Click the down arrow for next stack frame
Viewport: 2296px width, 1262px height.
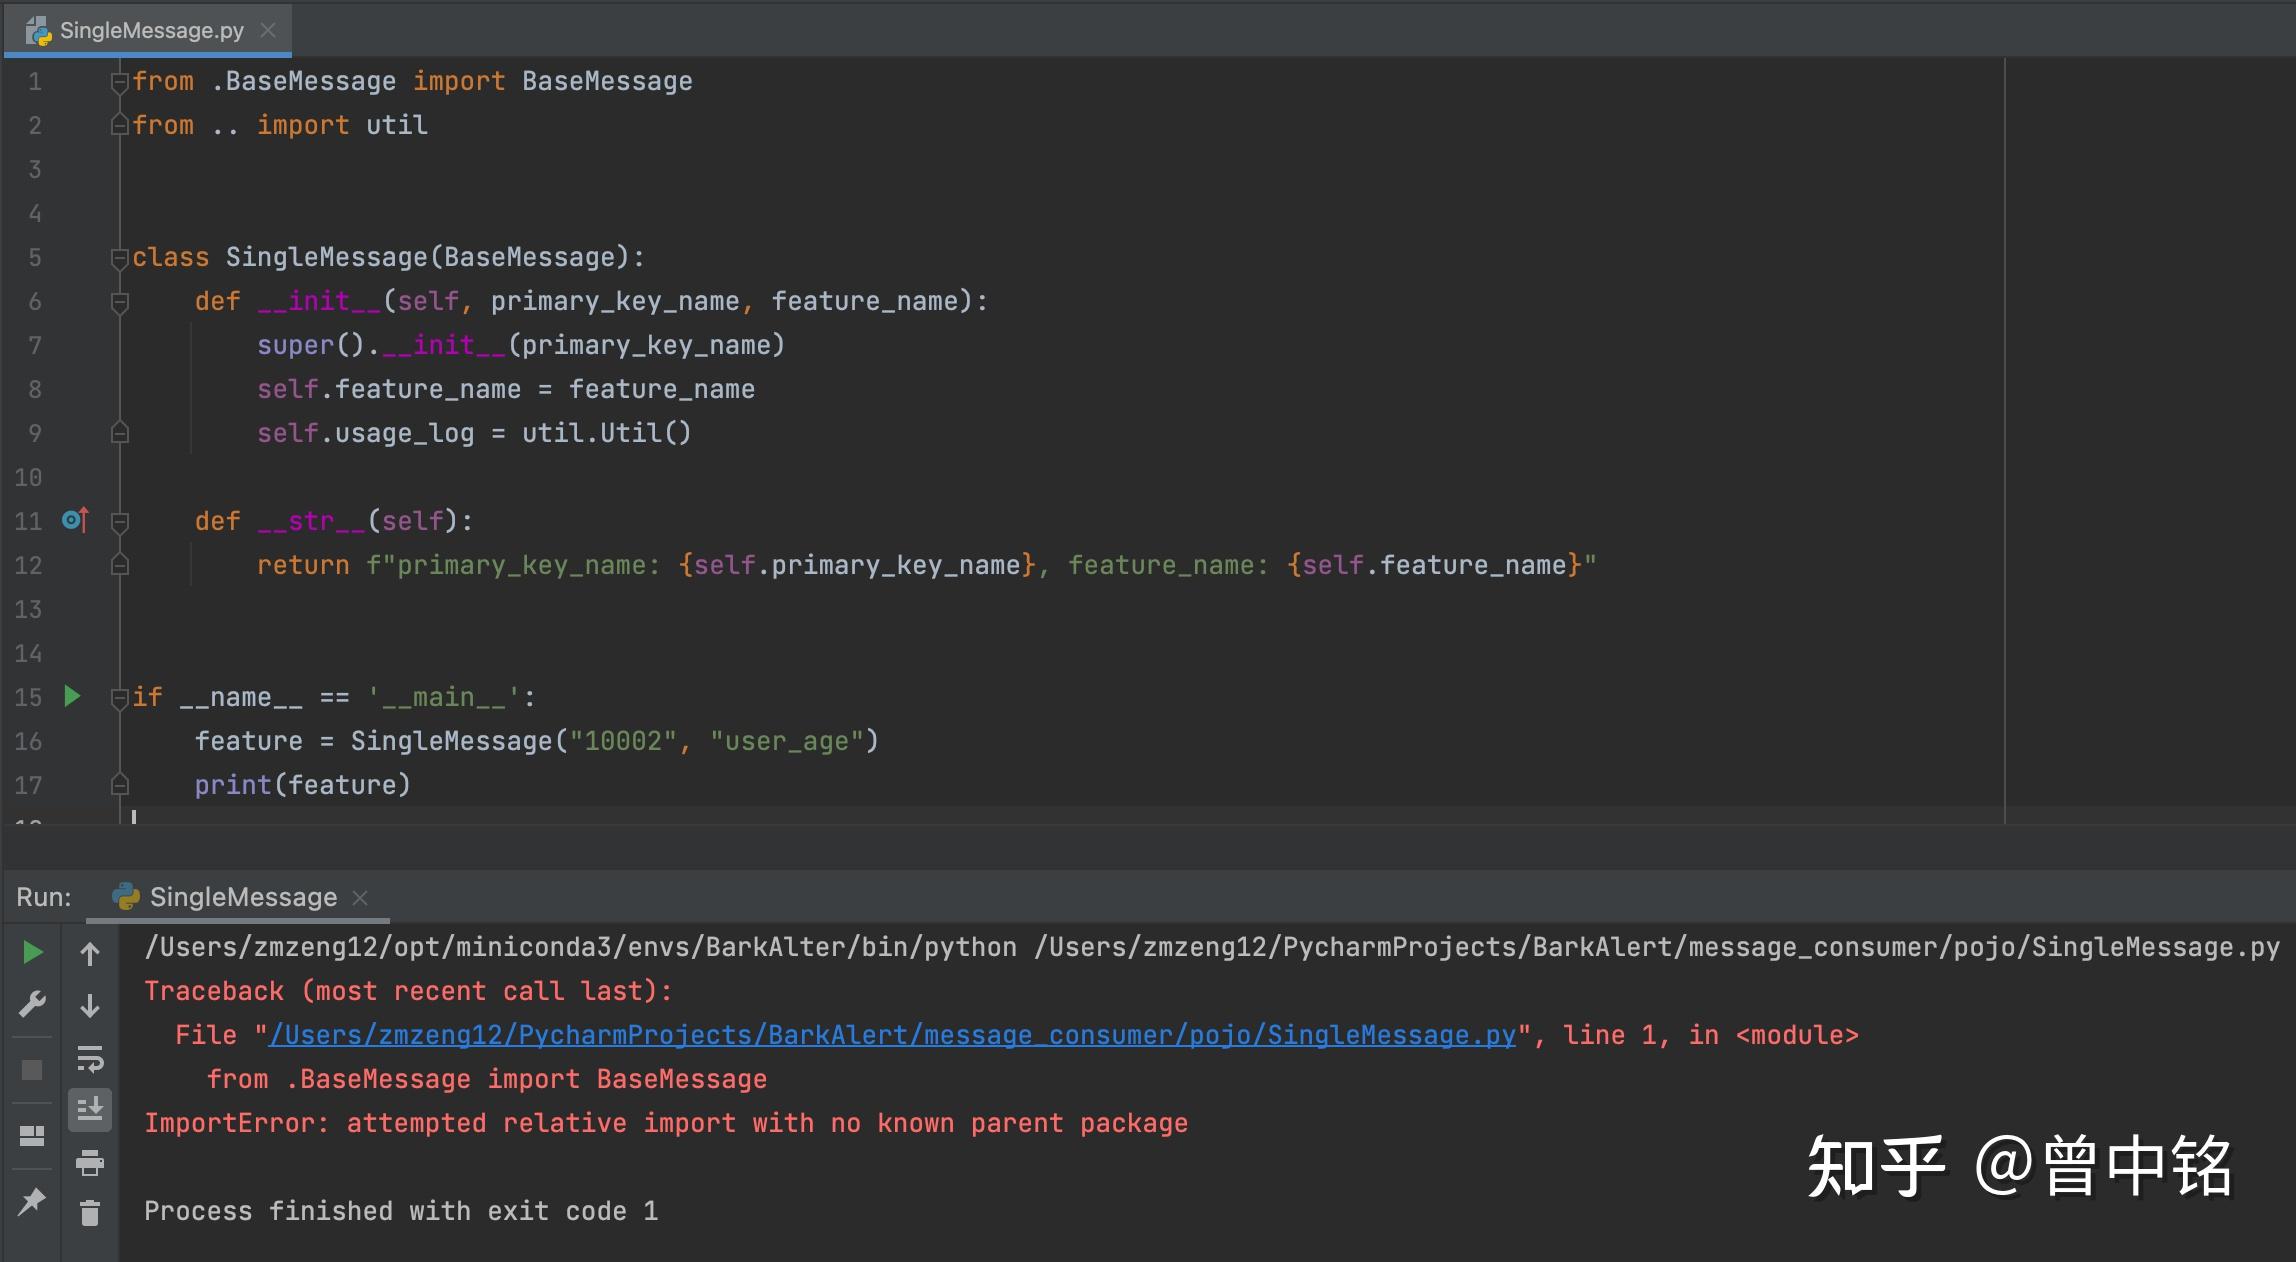90,1006
